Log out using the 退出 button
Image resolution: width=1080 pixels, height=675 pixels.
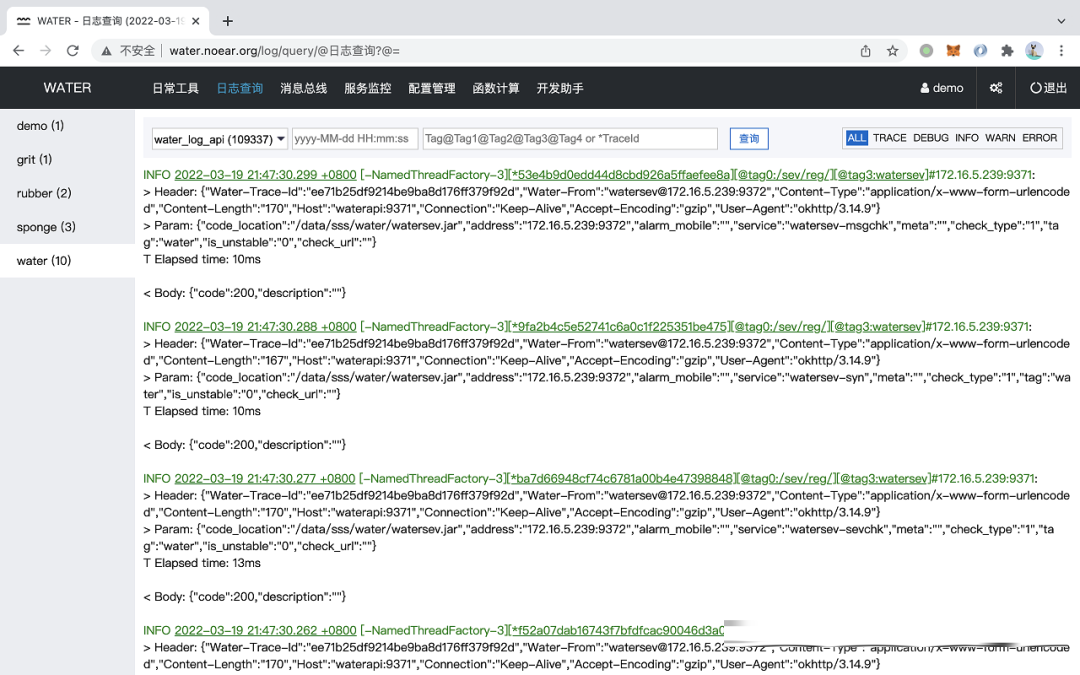tap(1049, 88)
